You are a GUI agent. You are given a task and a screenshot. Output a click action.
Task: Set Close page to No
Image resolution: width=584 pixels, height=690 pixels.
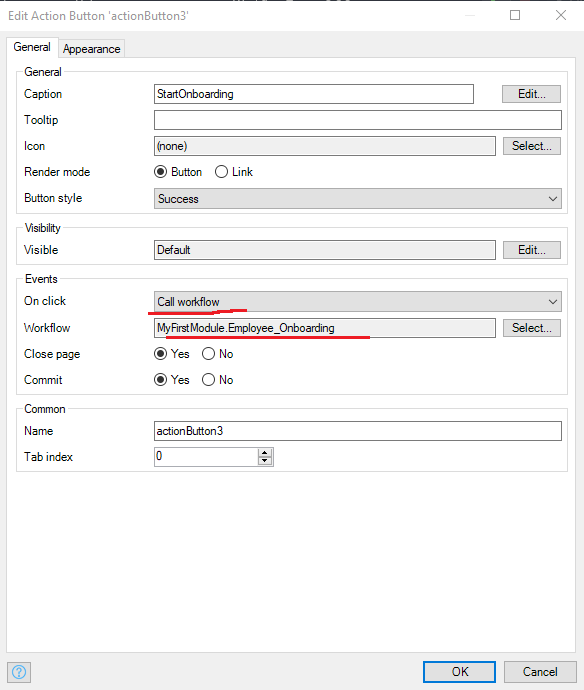[209, 354]
